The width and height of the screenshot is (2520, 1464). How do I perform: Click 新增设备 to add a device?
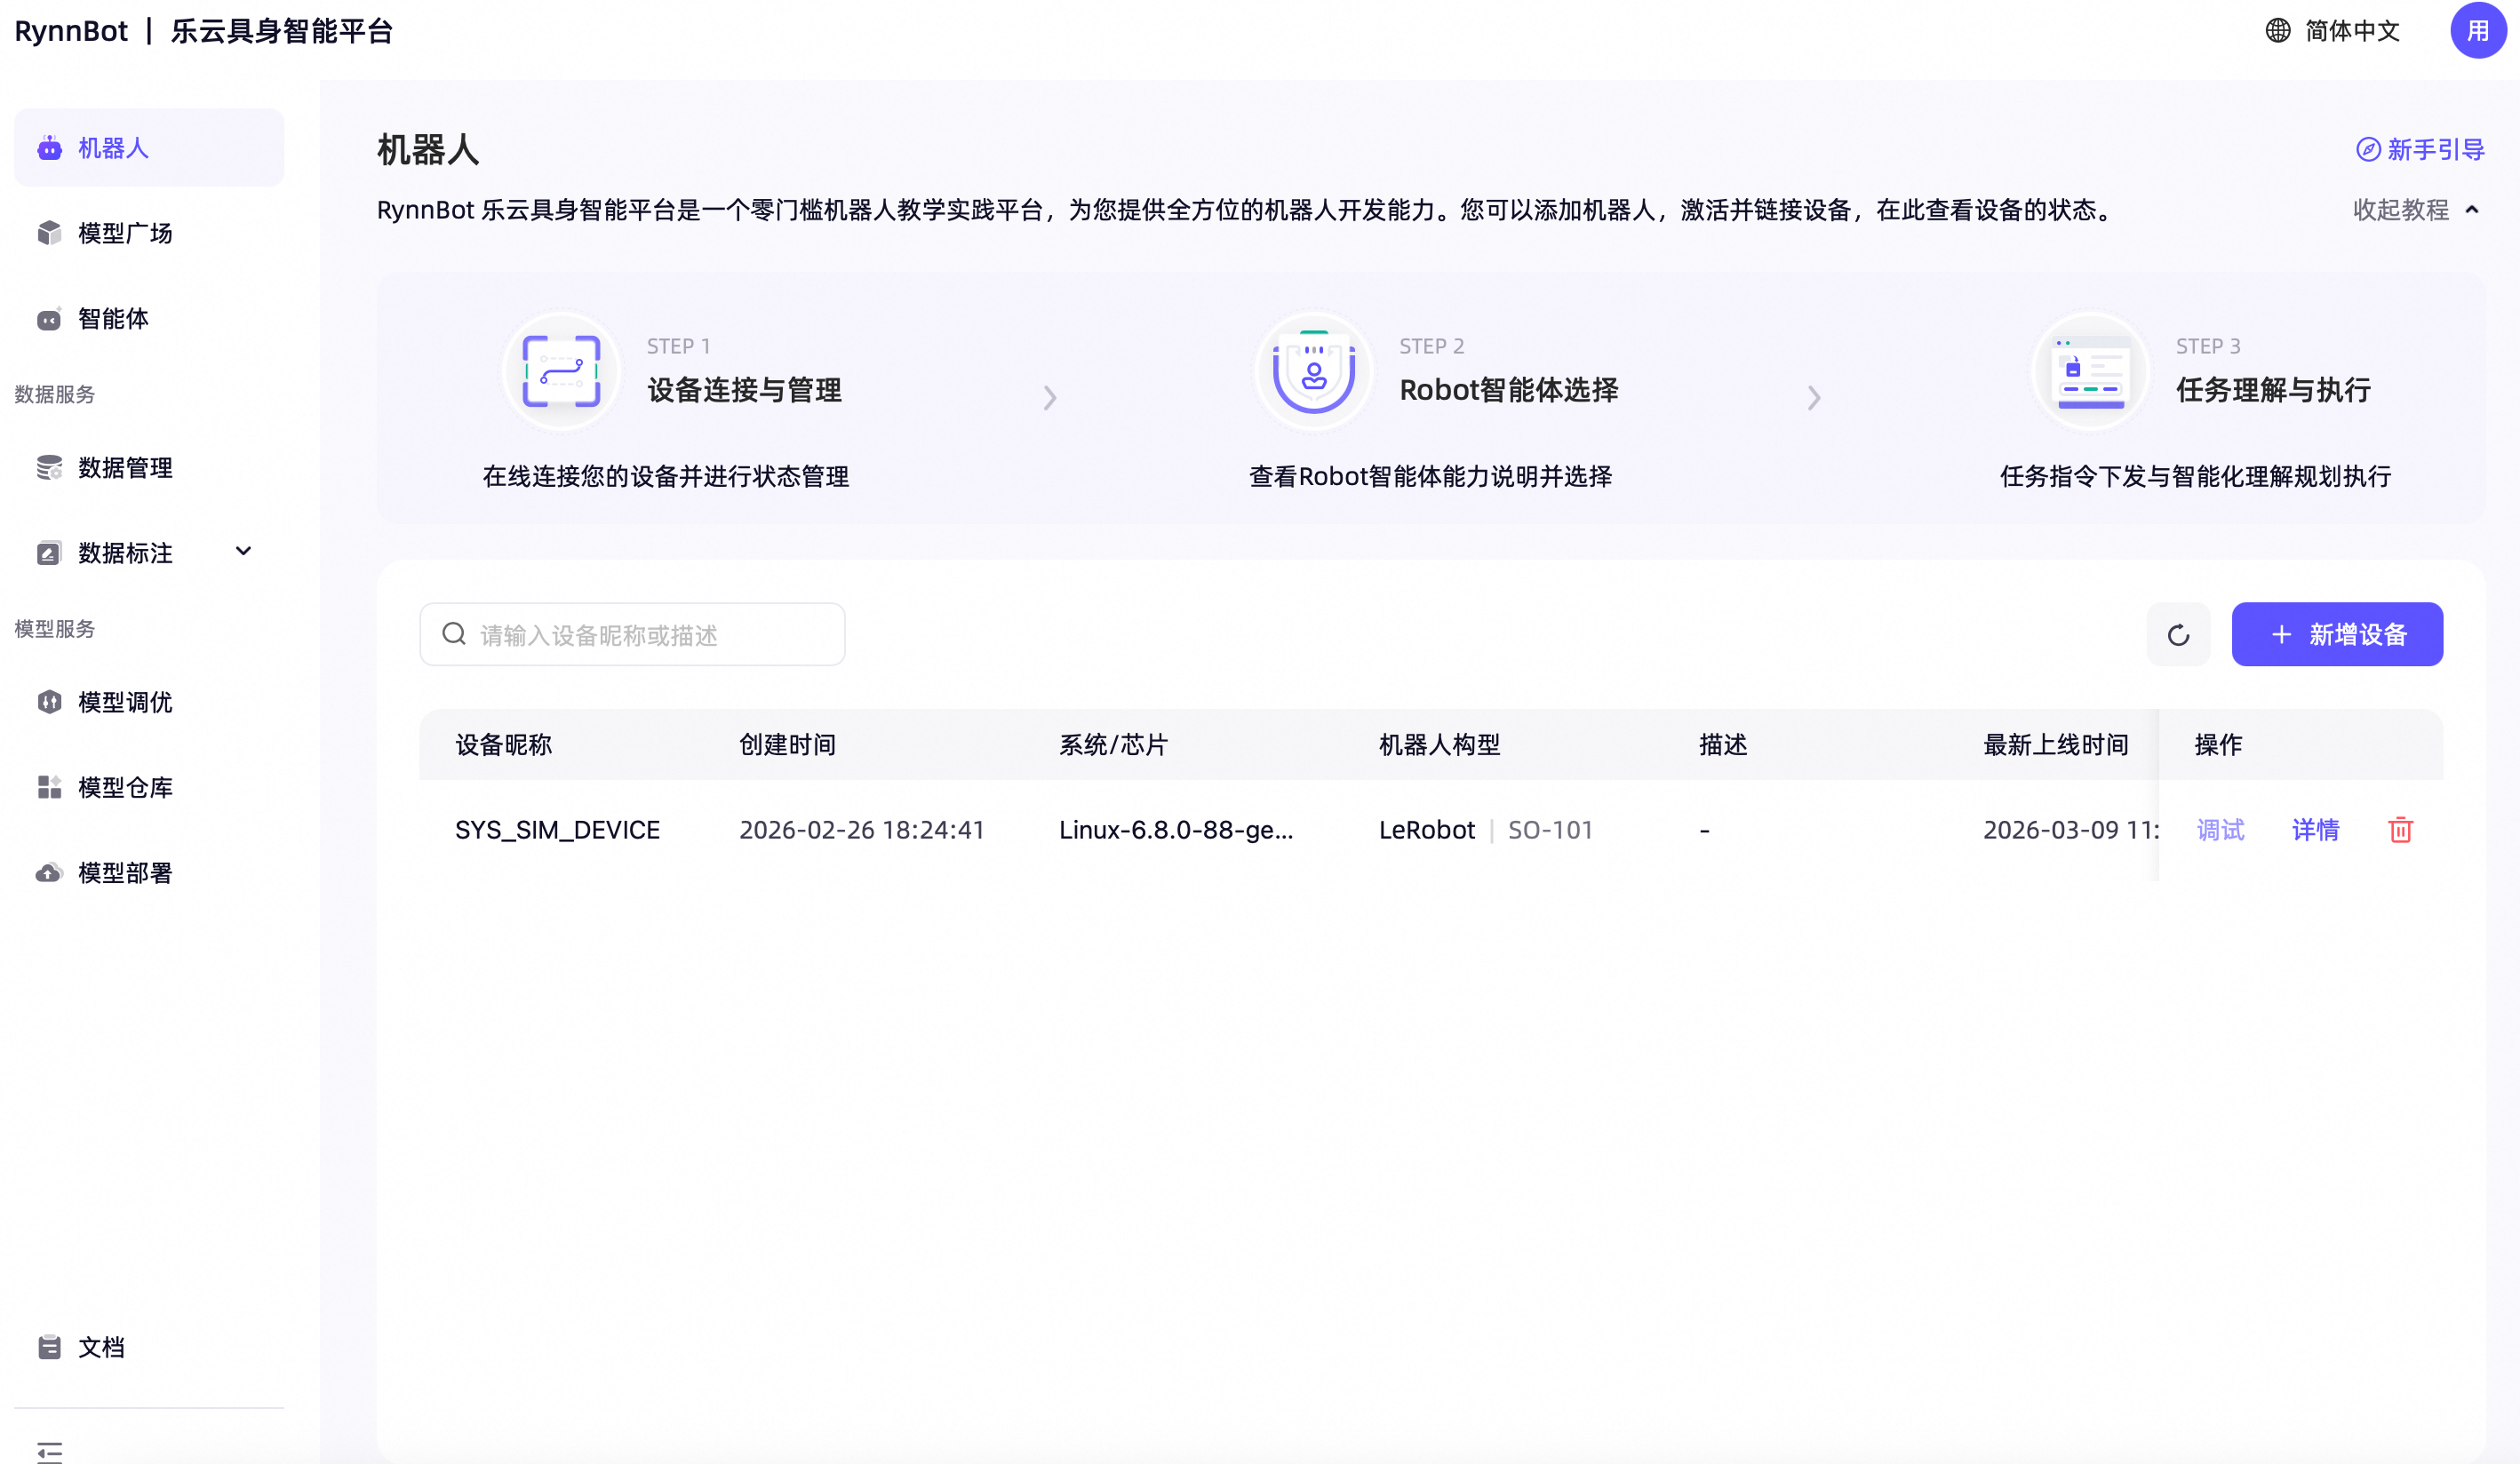pyautogui.click(x=2337, y=634)
